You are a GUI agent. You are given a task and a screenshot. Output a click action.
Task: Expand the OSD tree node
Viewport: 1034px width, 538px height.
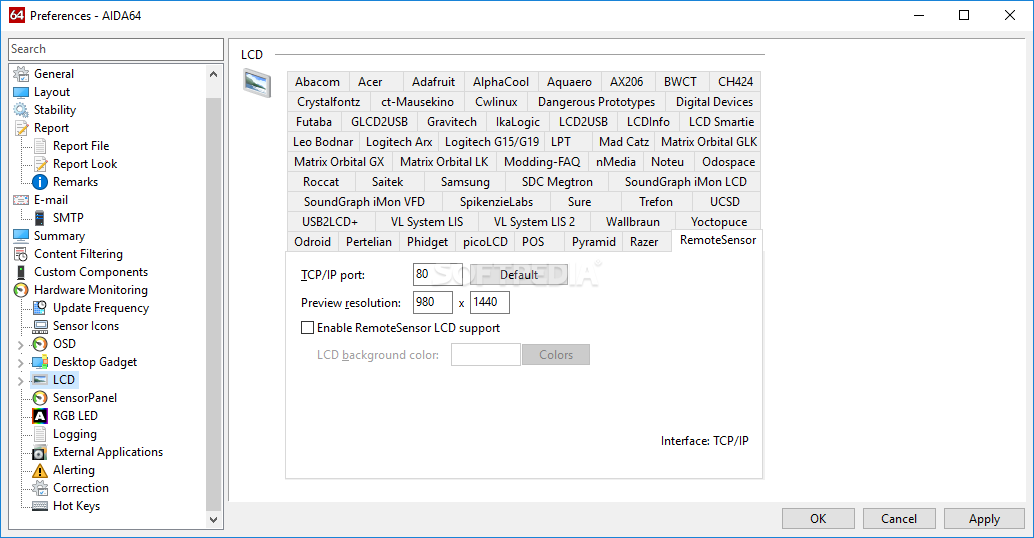click(x=20, y=345)
